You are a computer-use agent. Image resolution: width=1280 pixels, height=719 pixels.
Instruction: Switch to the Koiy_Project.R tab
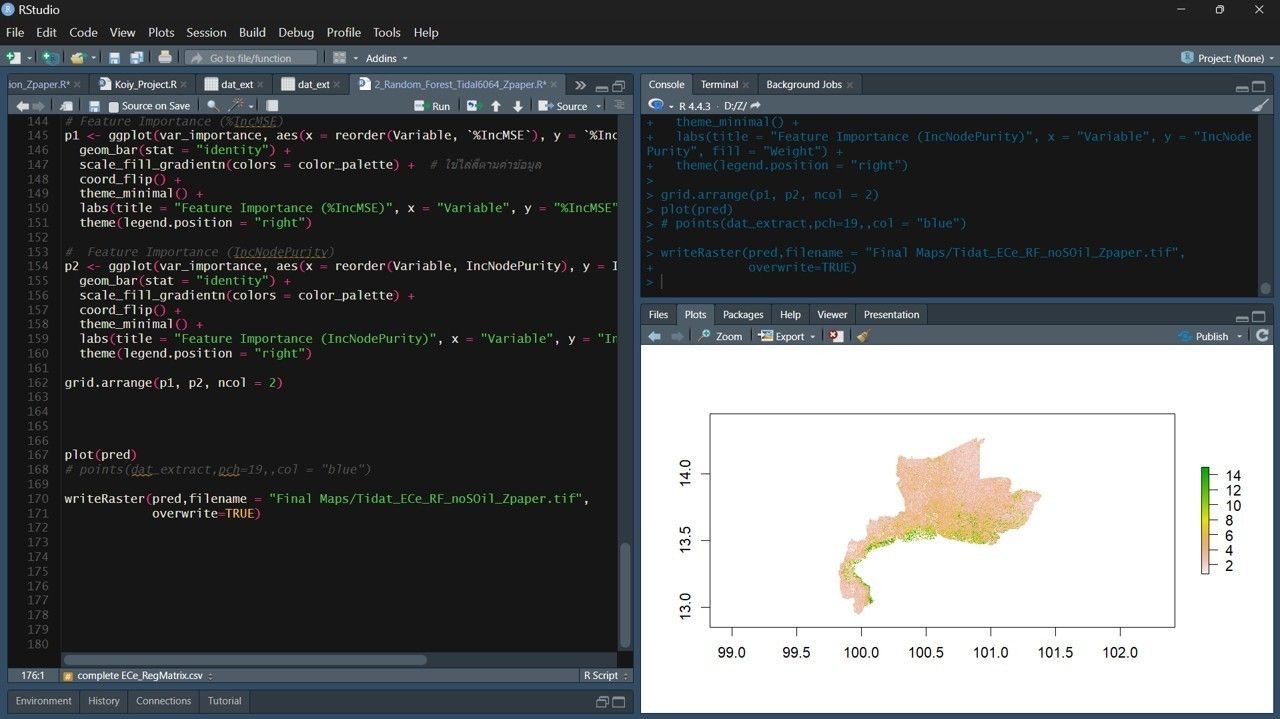tap(145, 85)
